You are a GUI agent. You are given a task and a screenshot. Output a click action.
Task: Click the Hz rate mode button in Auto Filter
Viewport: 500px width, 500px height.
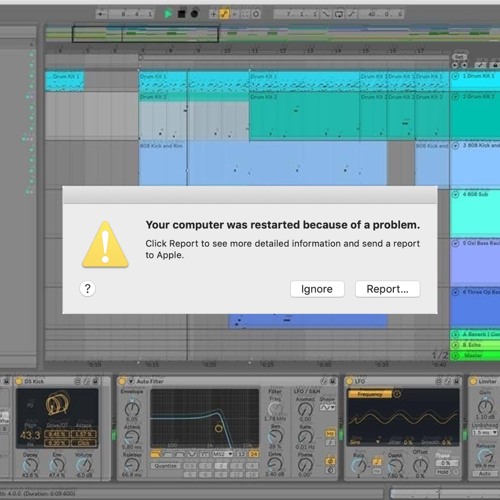pos(330,433)
